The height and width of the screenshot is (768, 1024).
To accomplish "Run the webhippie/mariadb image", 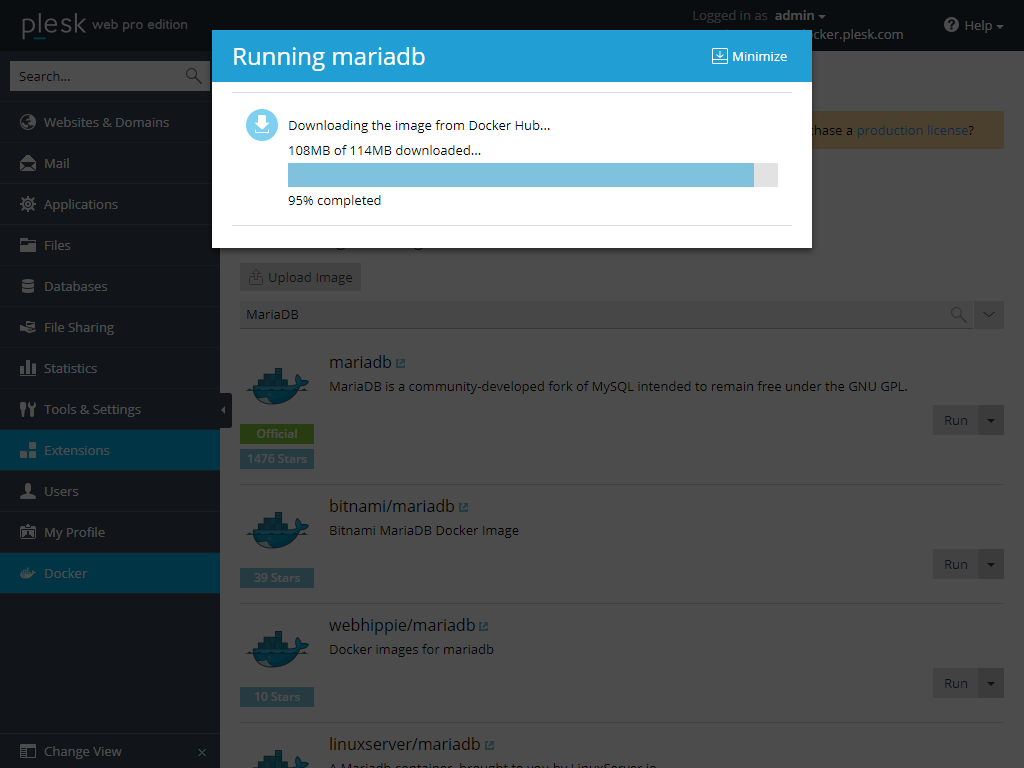I will [955, 683].
